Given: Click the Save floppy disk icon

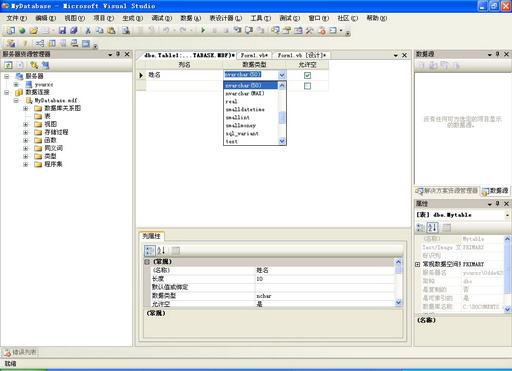Looking at the screenshot, I should (x=62, y=31).
